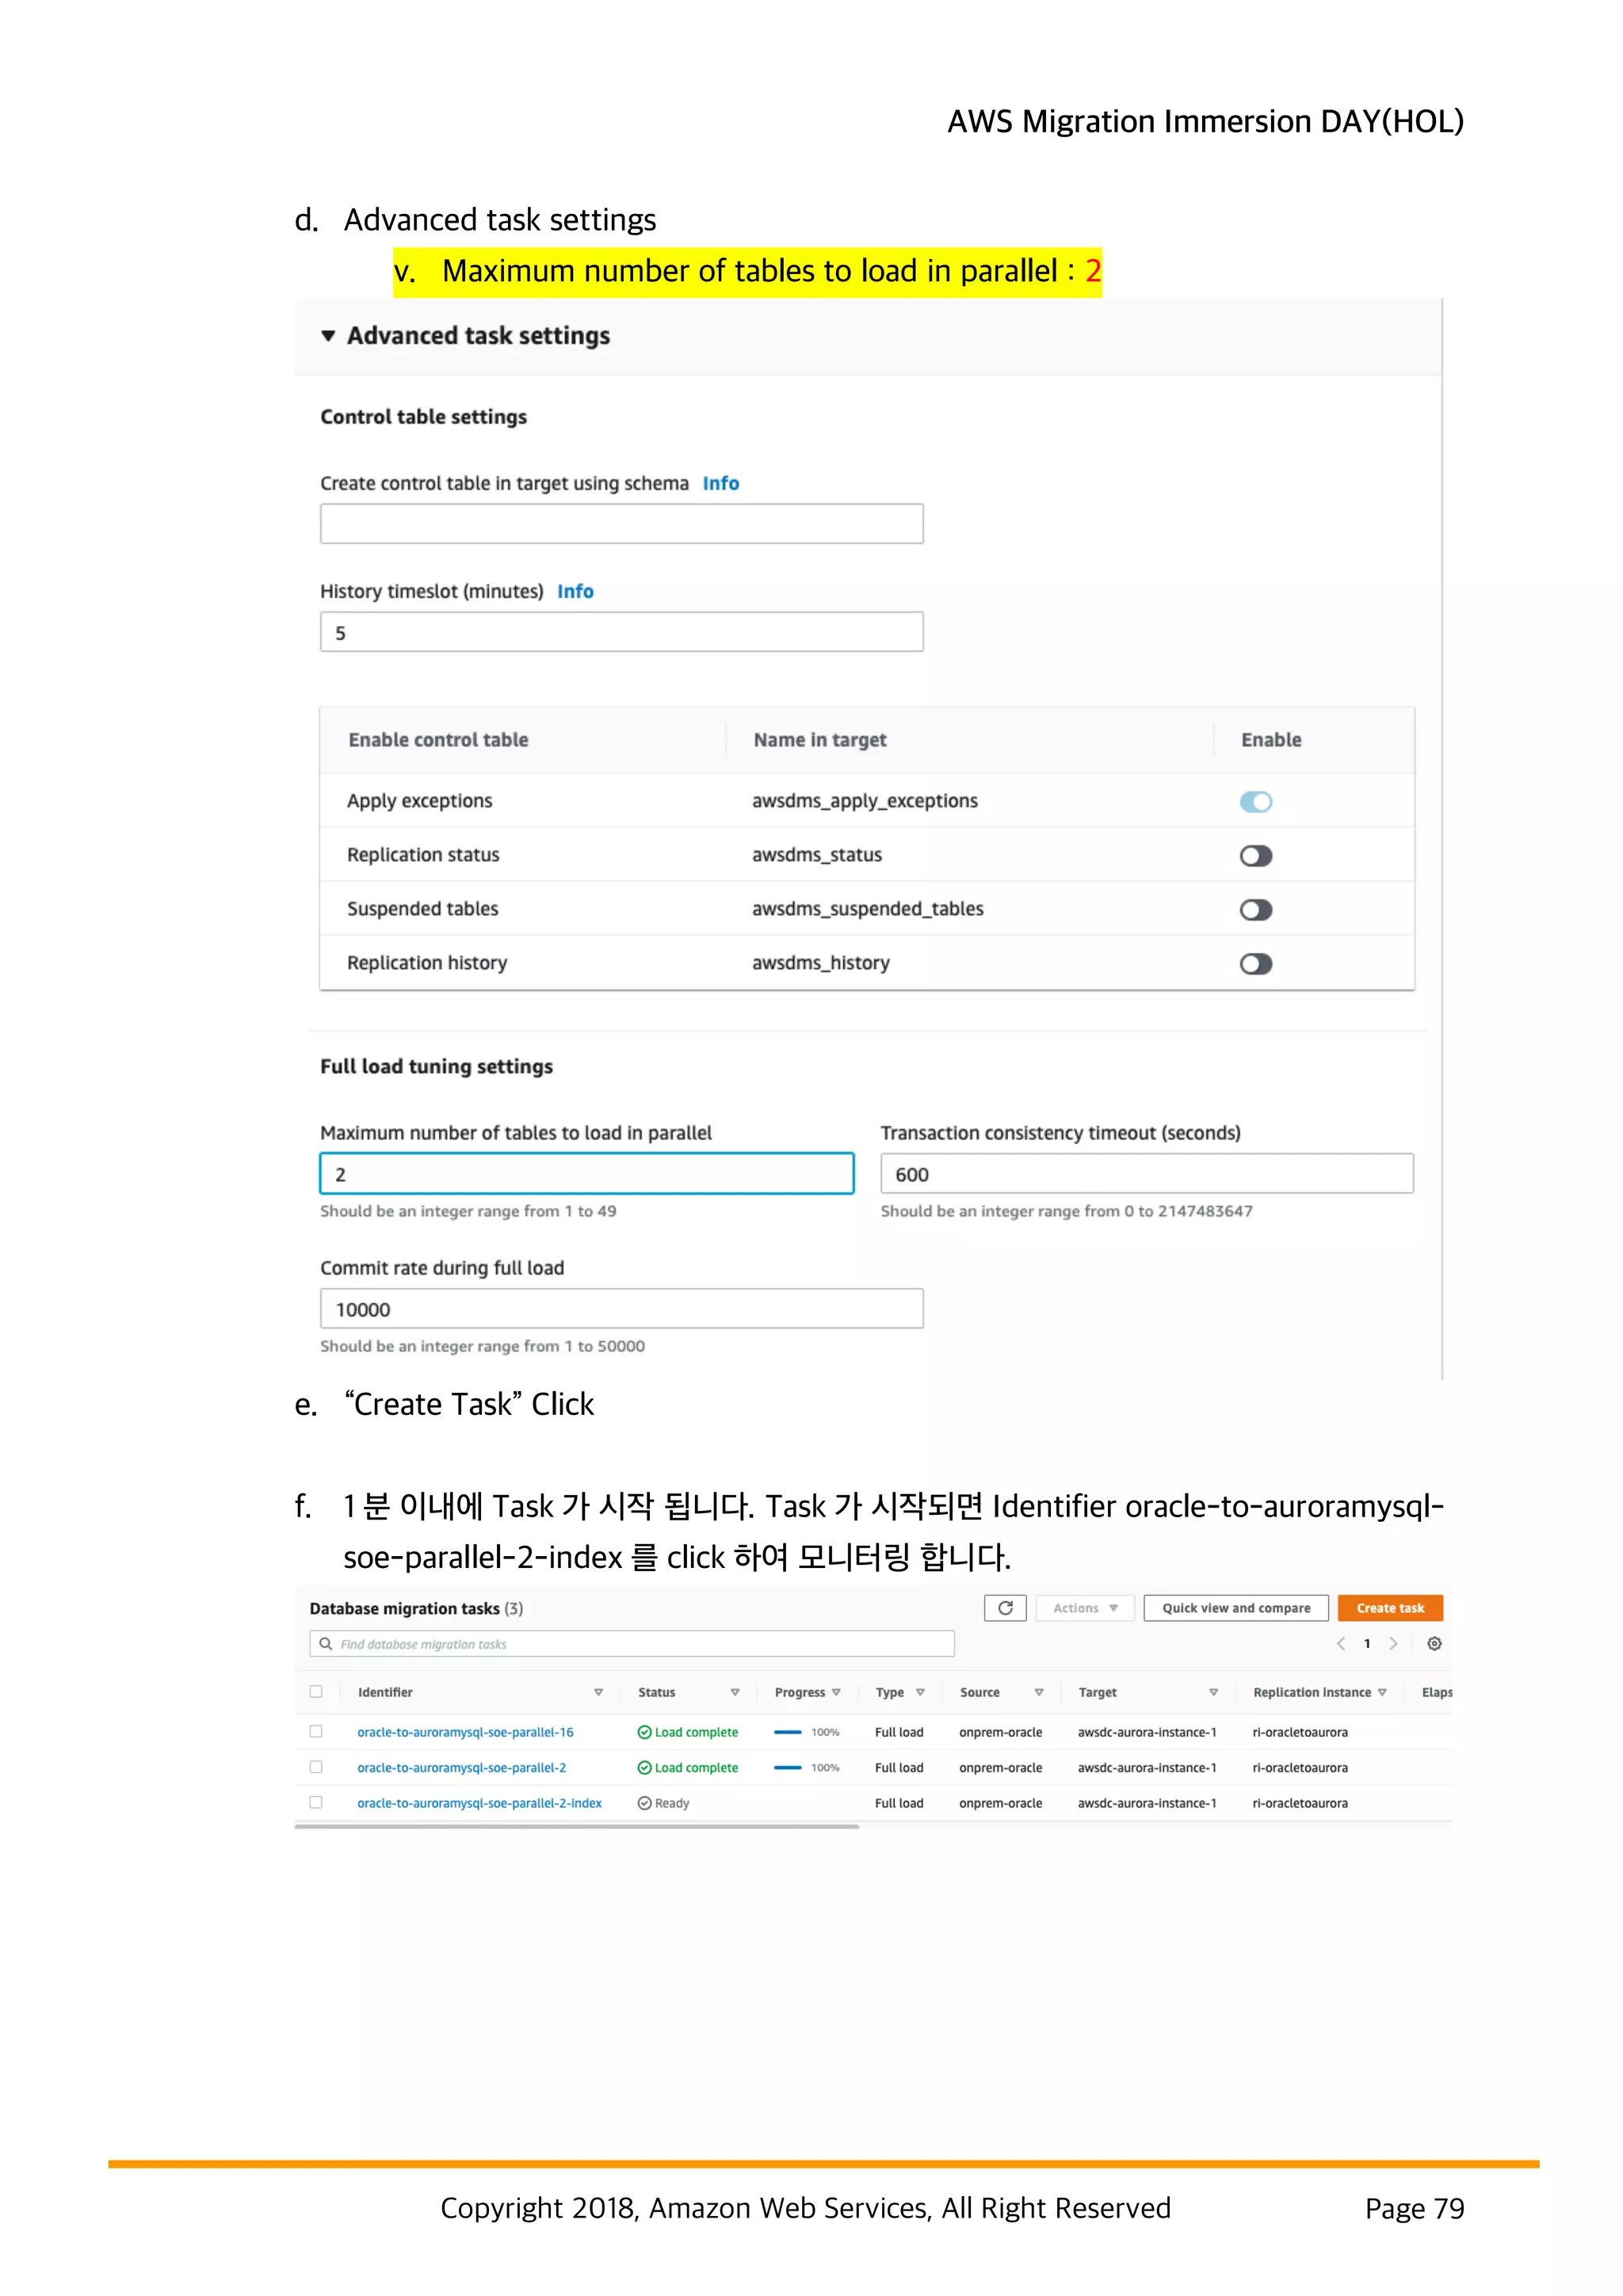The height and width of the screenshot is (2296, 1623).
Task: Open table preferences gear icon
Action: pyautogui.click(x=1434, y=1644)
